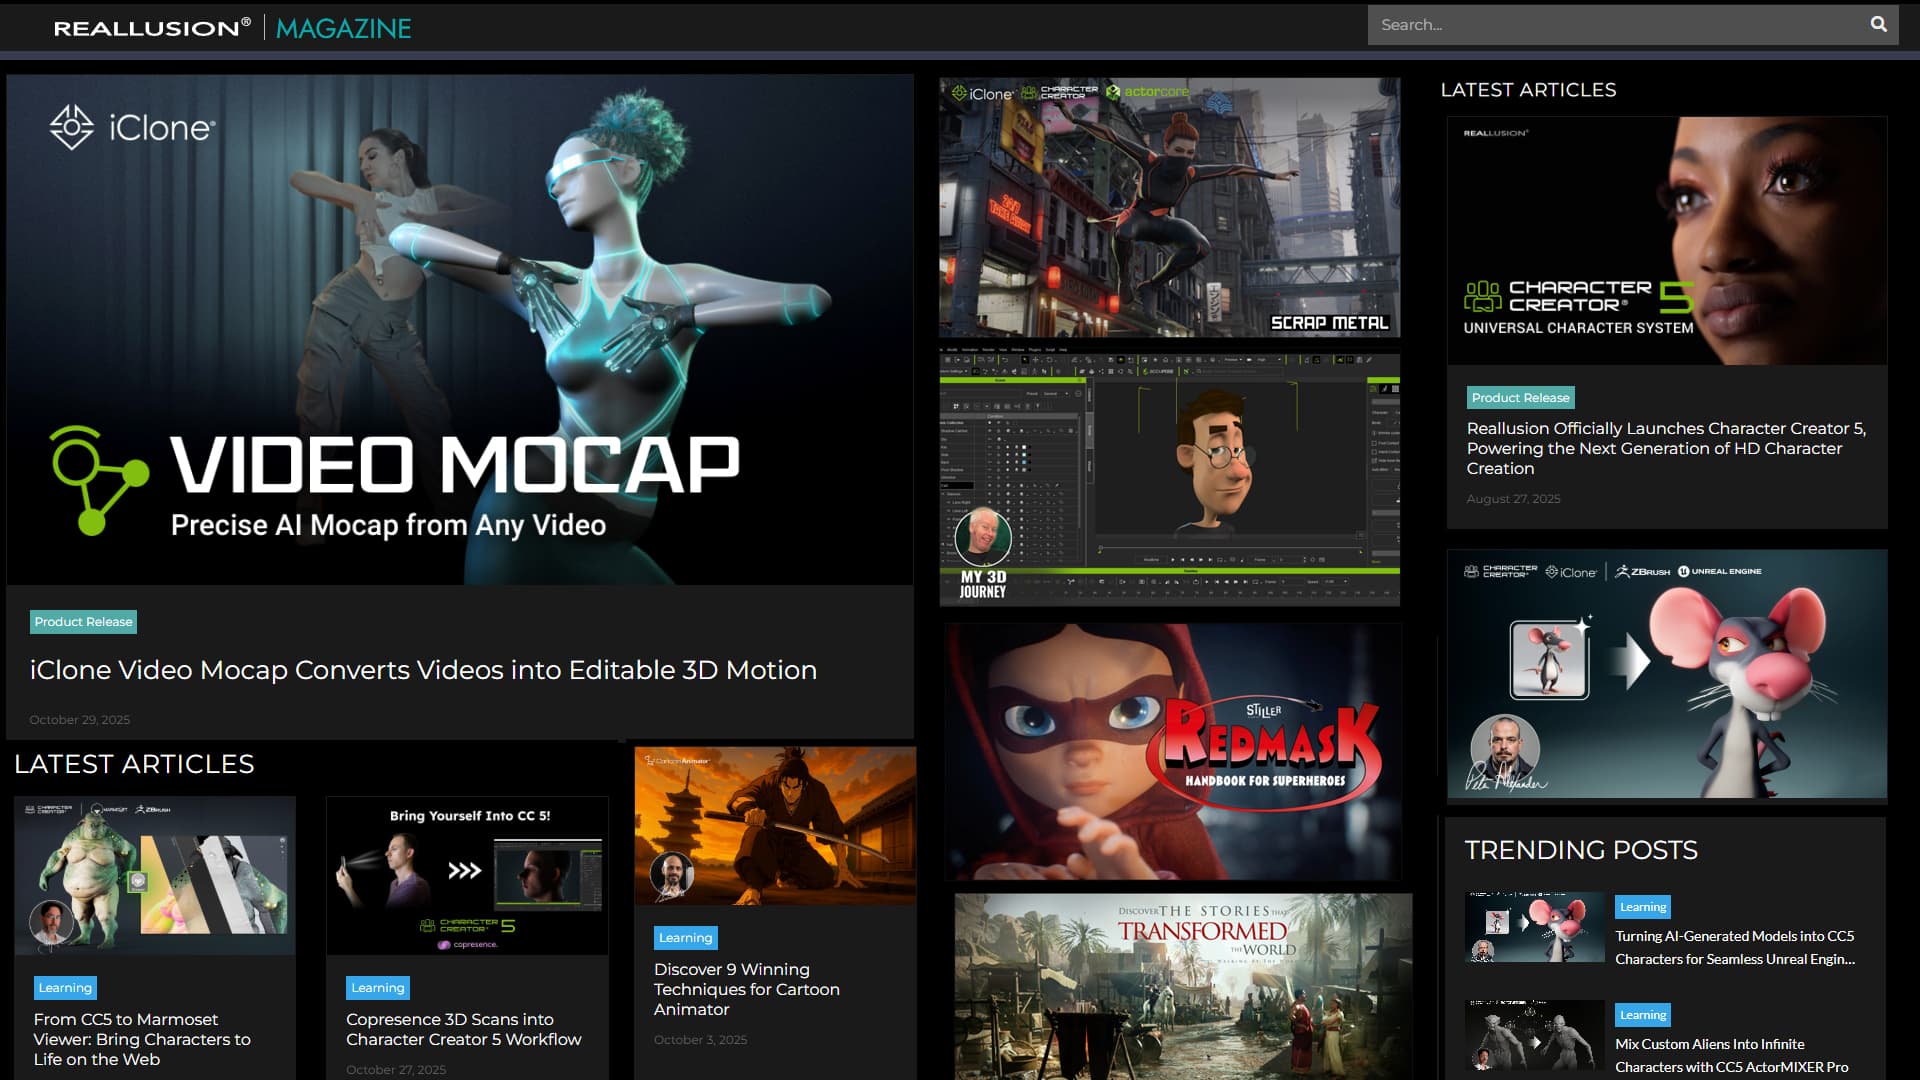Screen dimensions: 1920x1080
Task: Open From CC5 to Marmoset Viewer article
Action: pos(142,1039)
